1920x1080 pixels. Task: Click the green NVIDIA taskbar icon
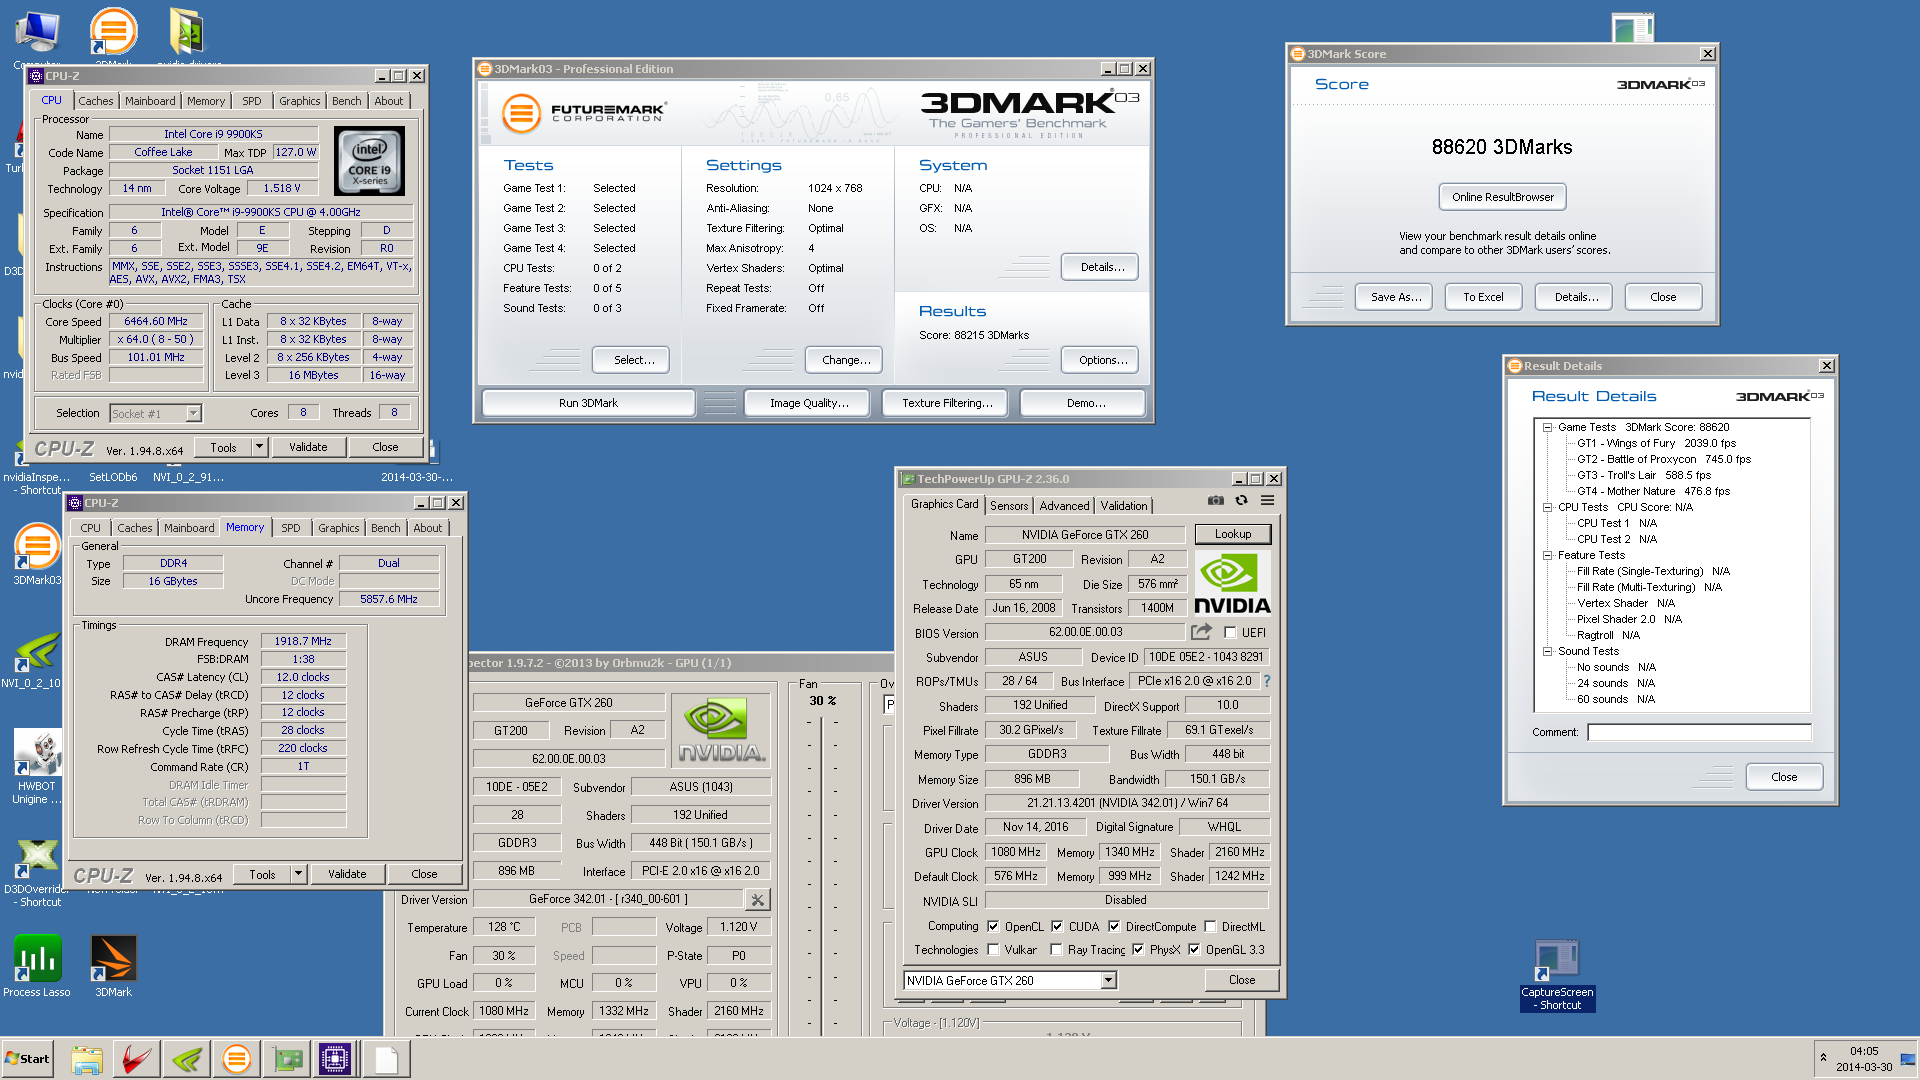[x=187, y=1059]
